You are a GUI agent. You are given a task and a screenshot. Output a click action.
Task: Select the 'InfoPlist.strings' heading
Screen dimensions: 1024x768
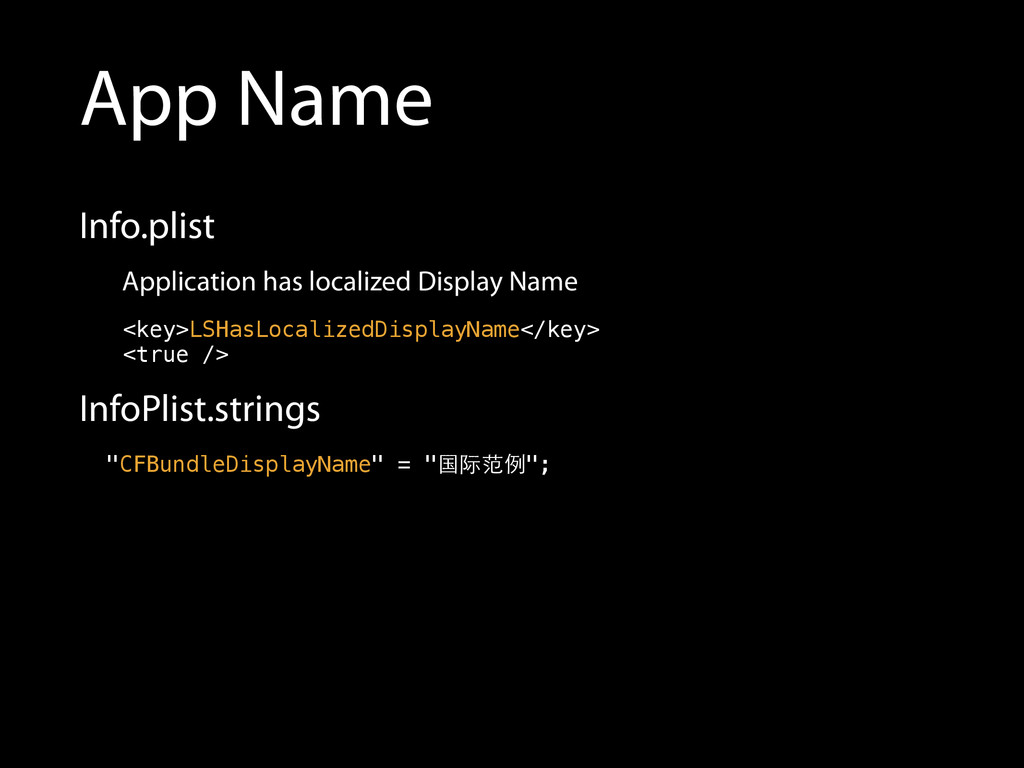(x=200, y=410)
